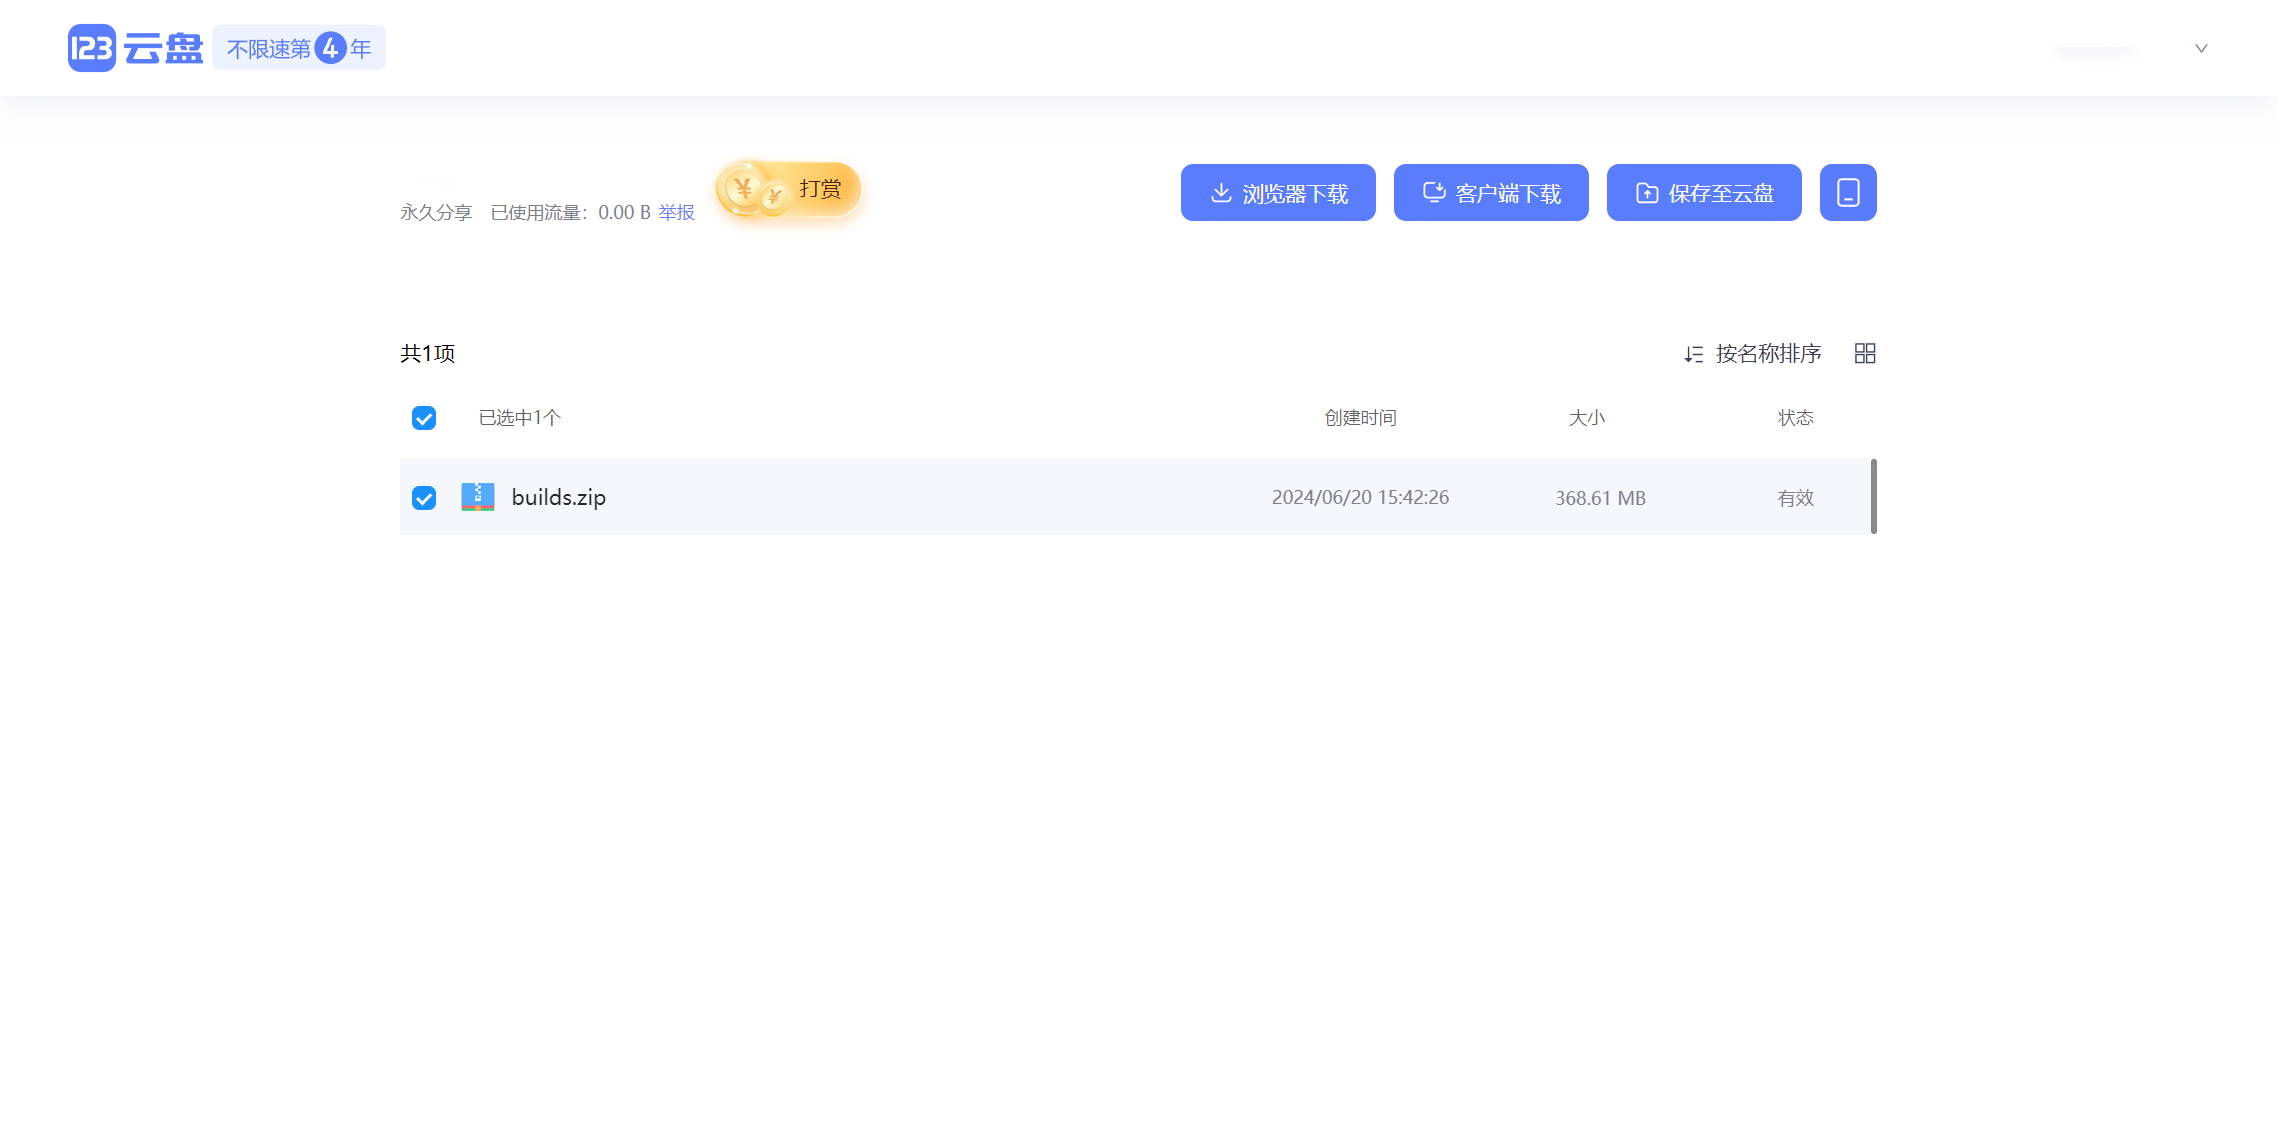
Task: Uncheck the builds.zip checkbox
Action: coord(424,498)
